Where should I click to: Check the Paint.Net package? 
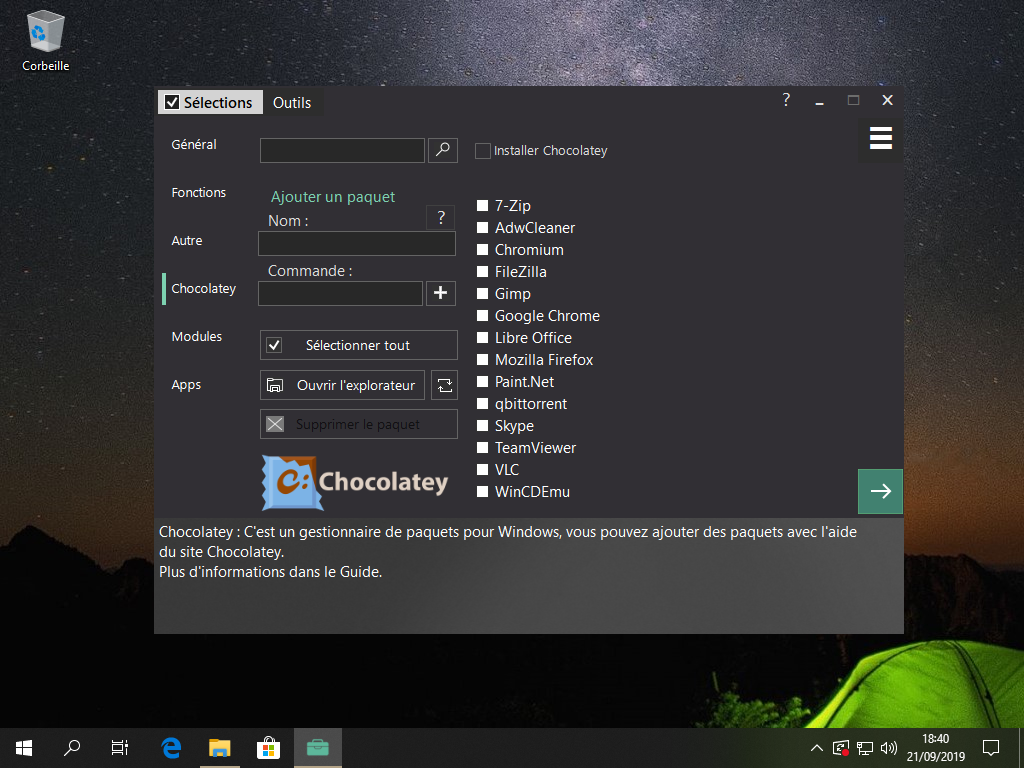[483, 381]
